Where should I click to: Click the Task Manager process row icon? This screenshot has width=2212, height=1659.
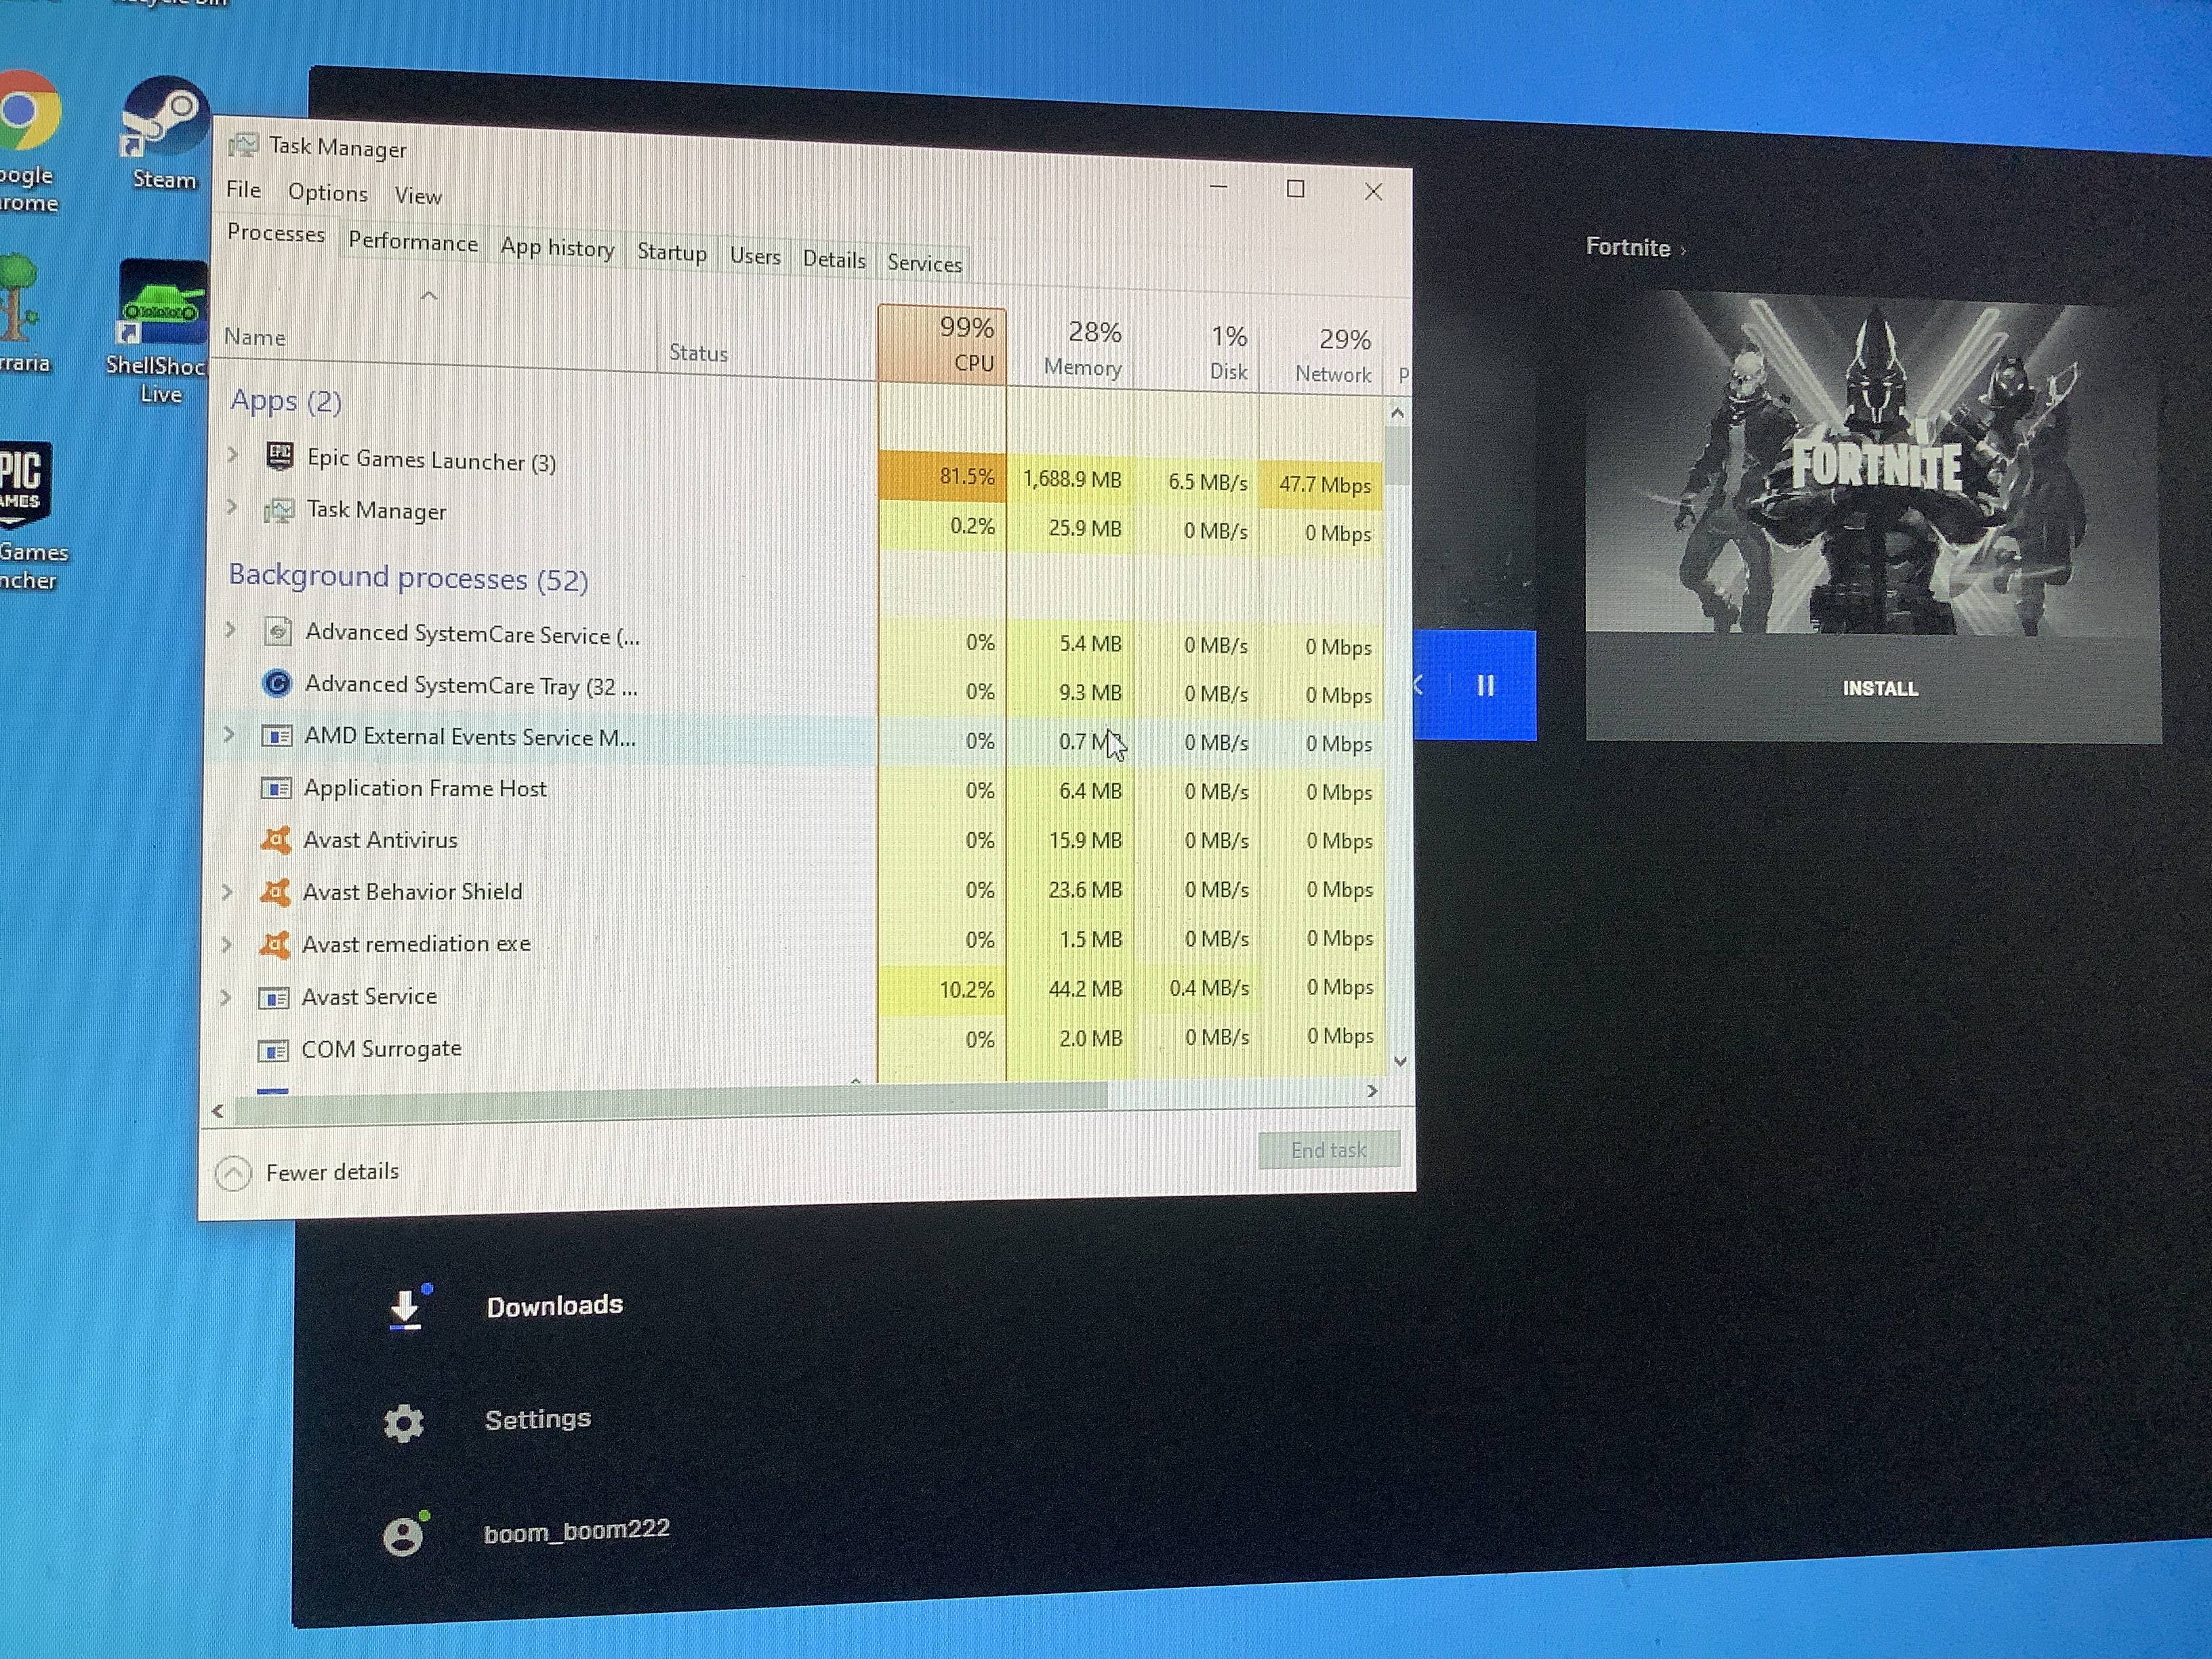[x=278, y=510]
